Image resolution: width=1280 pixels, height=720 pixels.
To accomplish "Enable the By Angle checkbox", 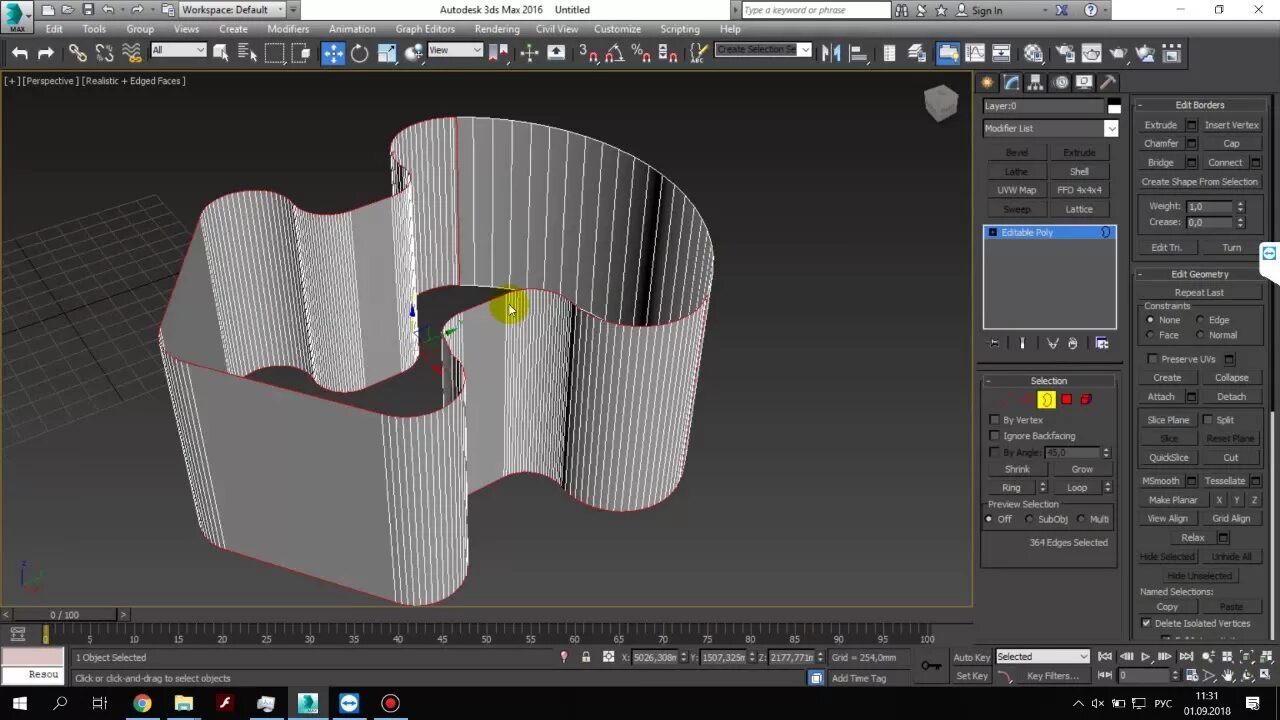I will [994, 452].
